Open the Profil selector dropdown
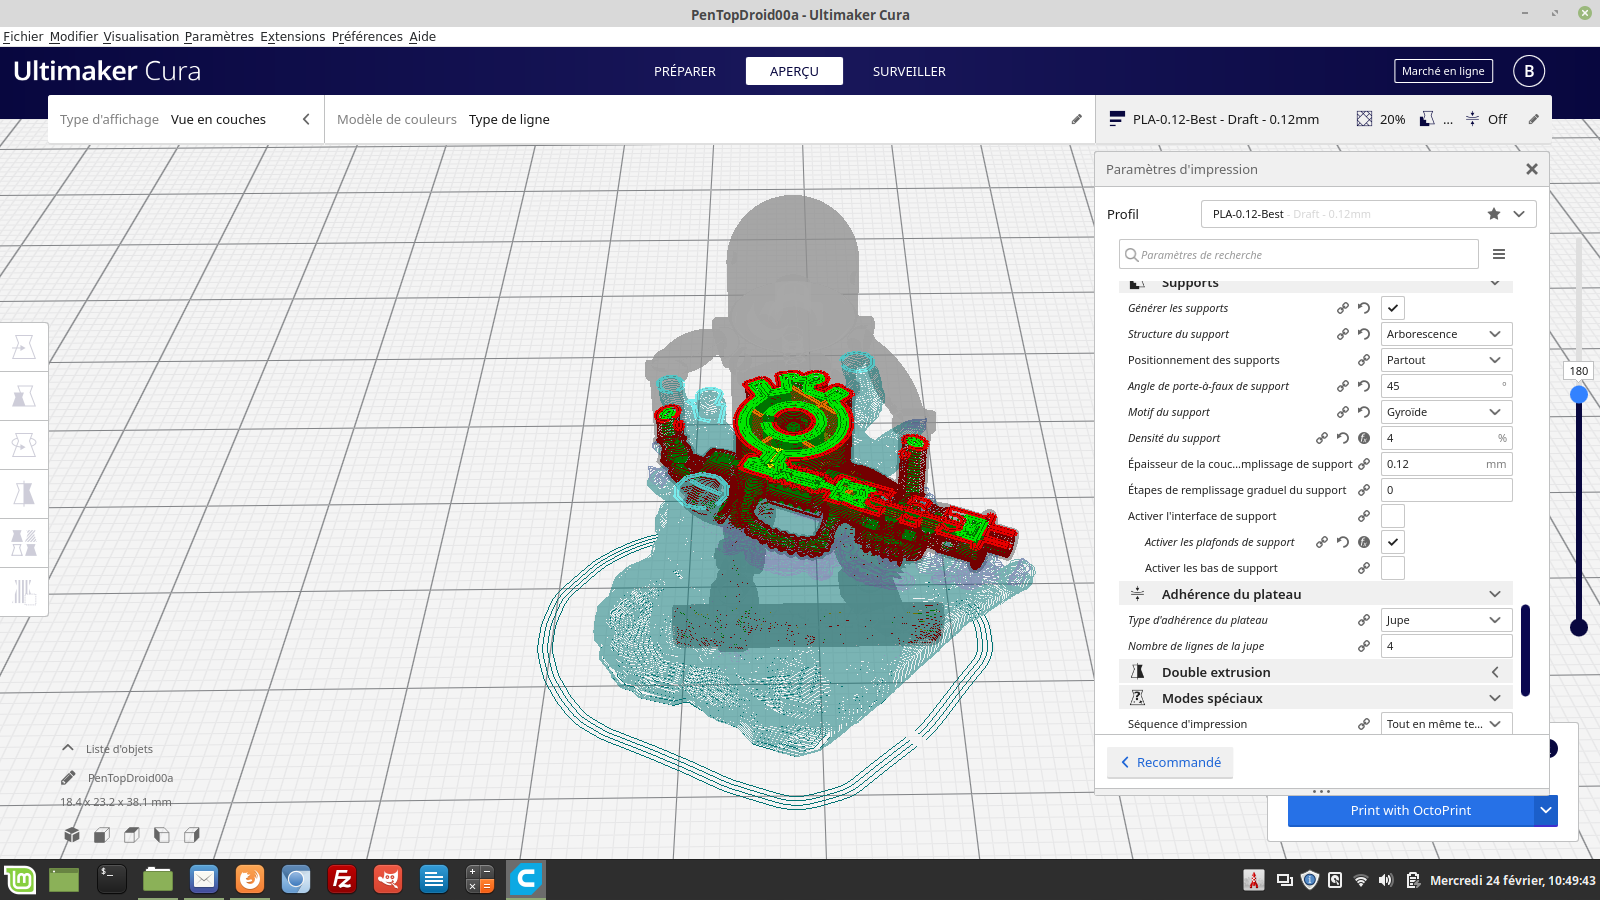1600x900 pixels. pos(1368,214)
